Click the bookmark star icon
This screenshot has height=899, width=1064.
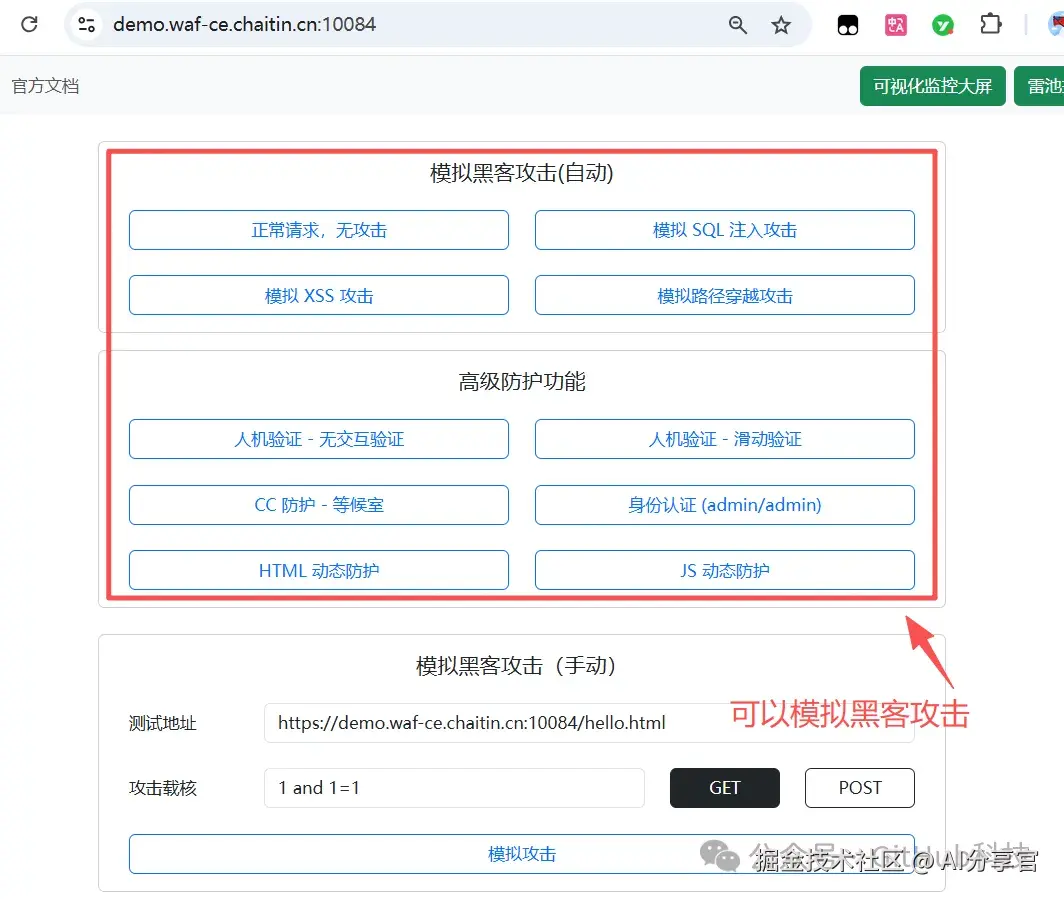tap(781, 25)
